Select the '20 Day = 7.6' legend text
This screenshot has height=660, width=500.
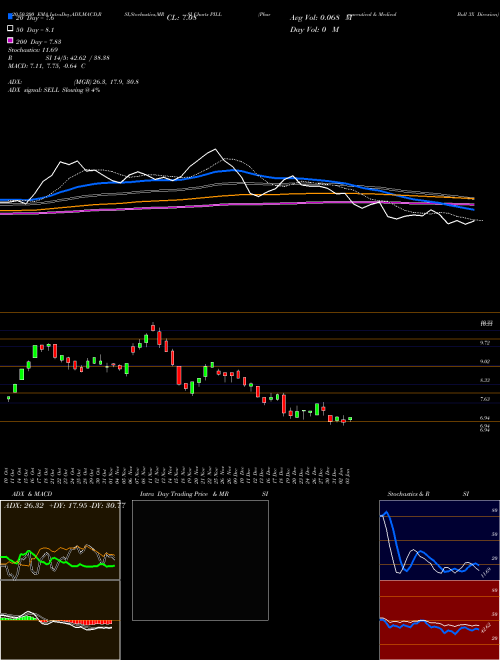pos(35,18)
